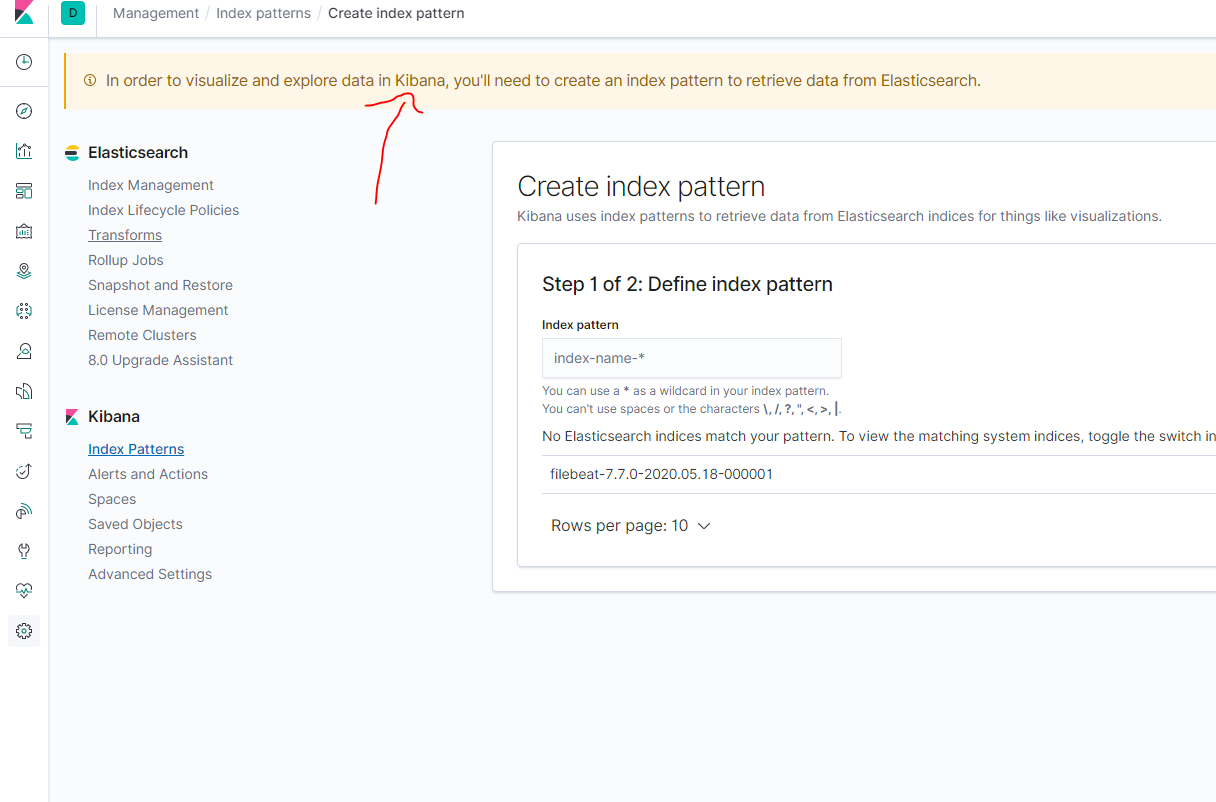Expand Rows per page: 10 dropdown
The image size is (1216, 802).
point(631,526)
